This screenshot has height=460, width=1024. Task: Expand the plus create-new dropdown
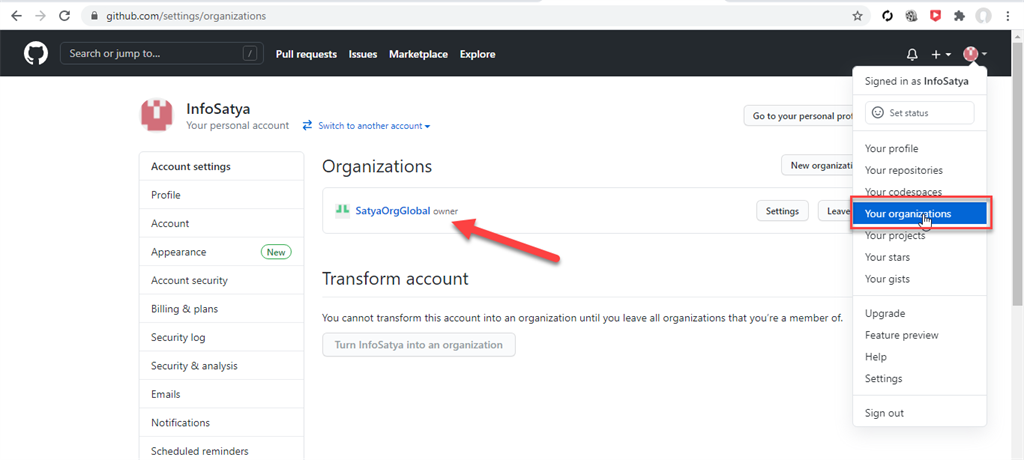(x=941, y=55)
